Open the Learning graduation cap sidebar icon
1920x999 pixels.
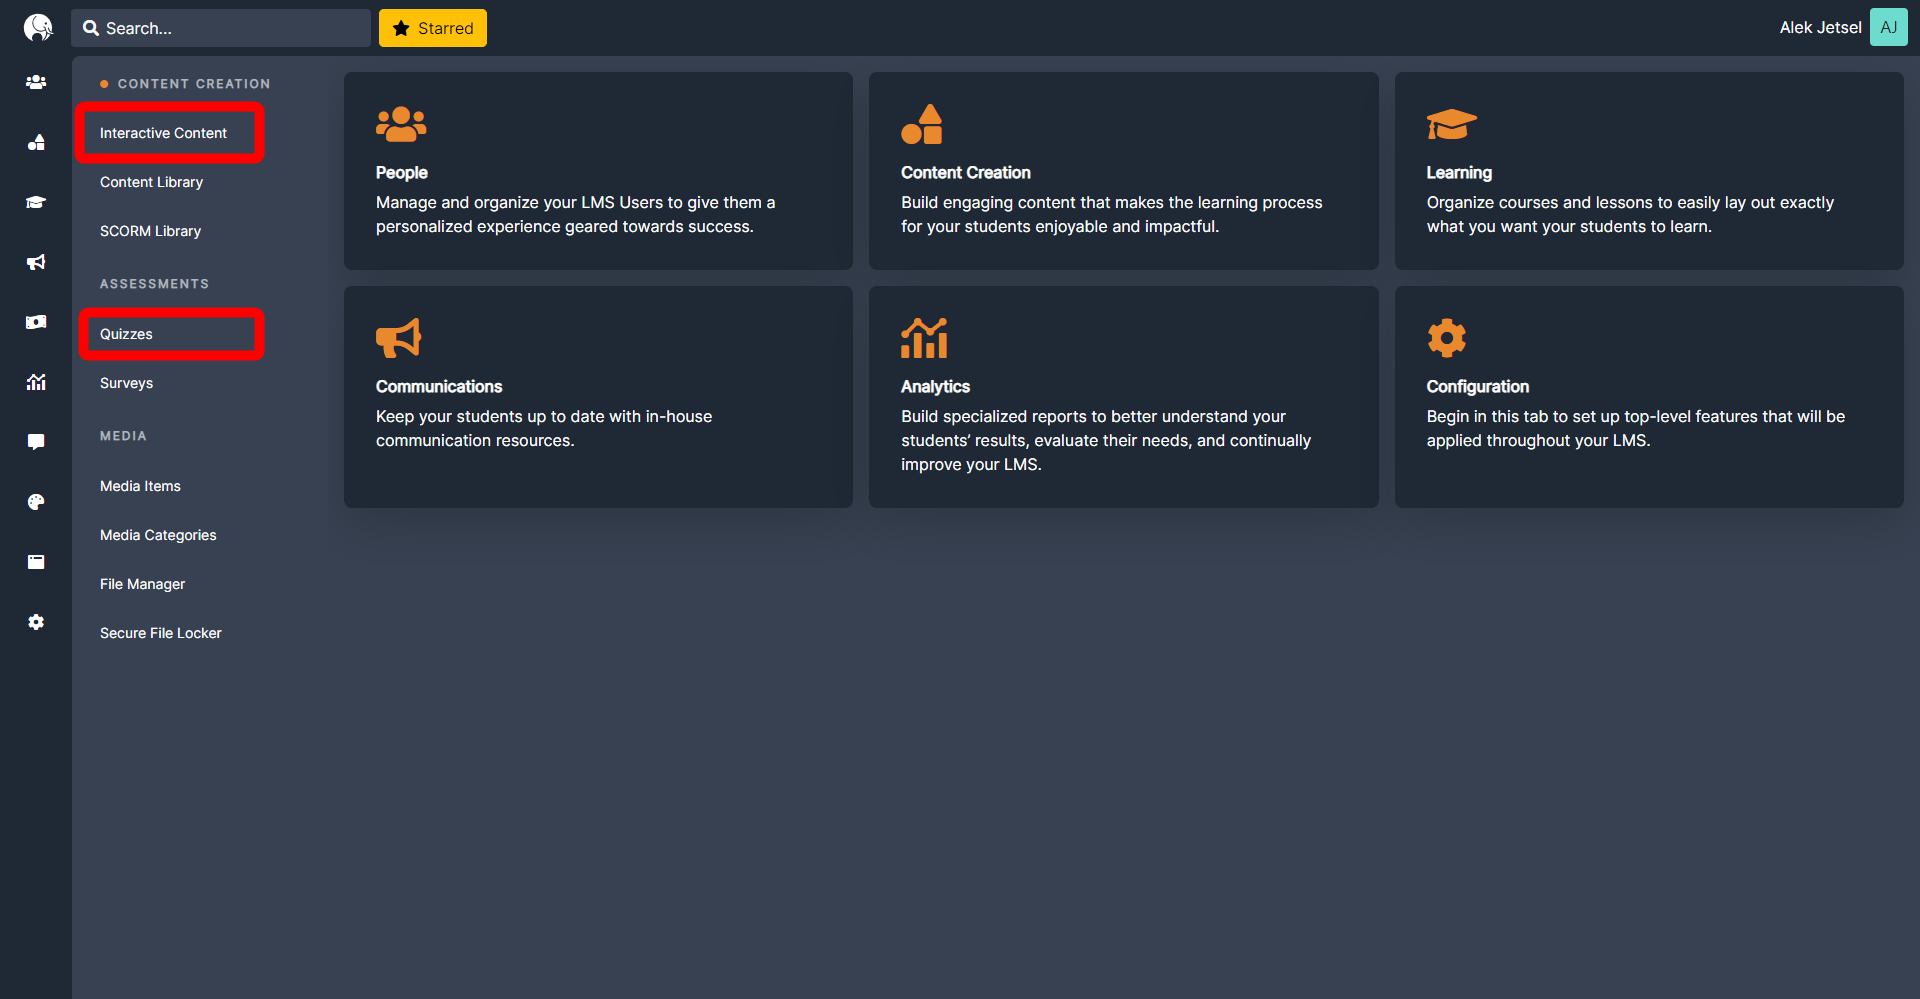point(36,202)
